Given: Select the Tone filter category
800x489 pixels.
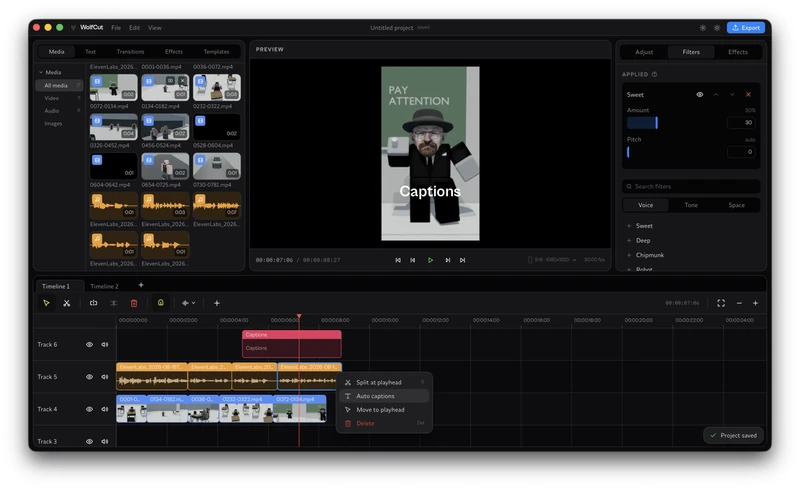Looking at the screenshot, I should click(x=691, y=205).
